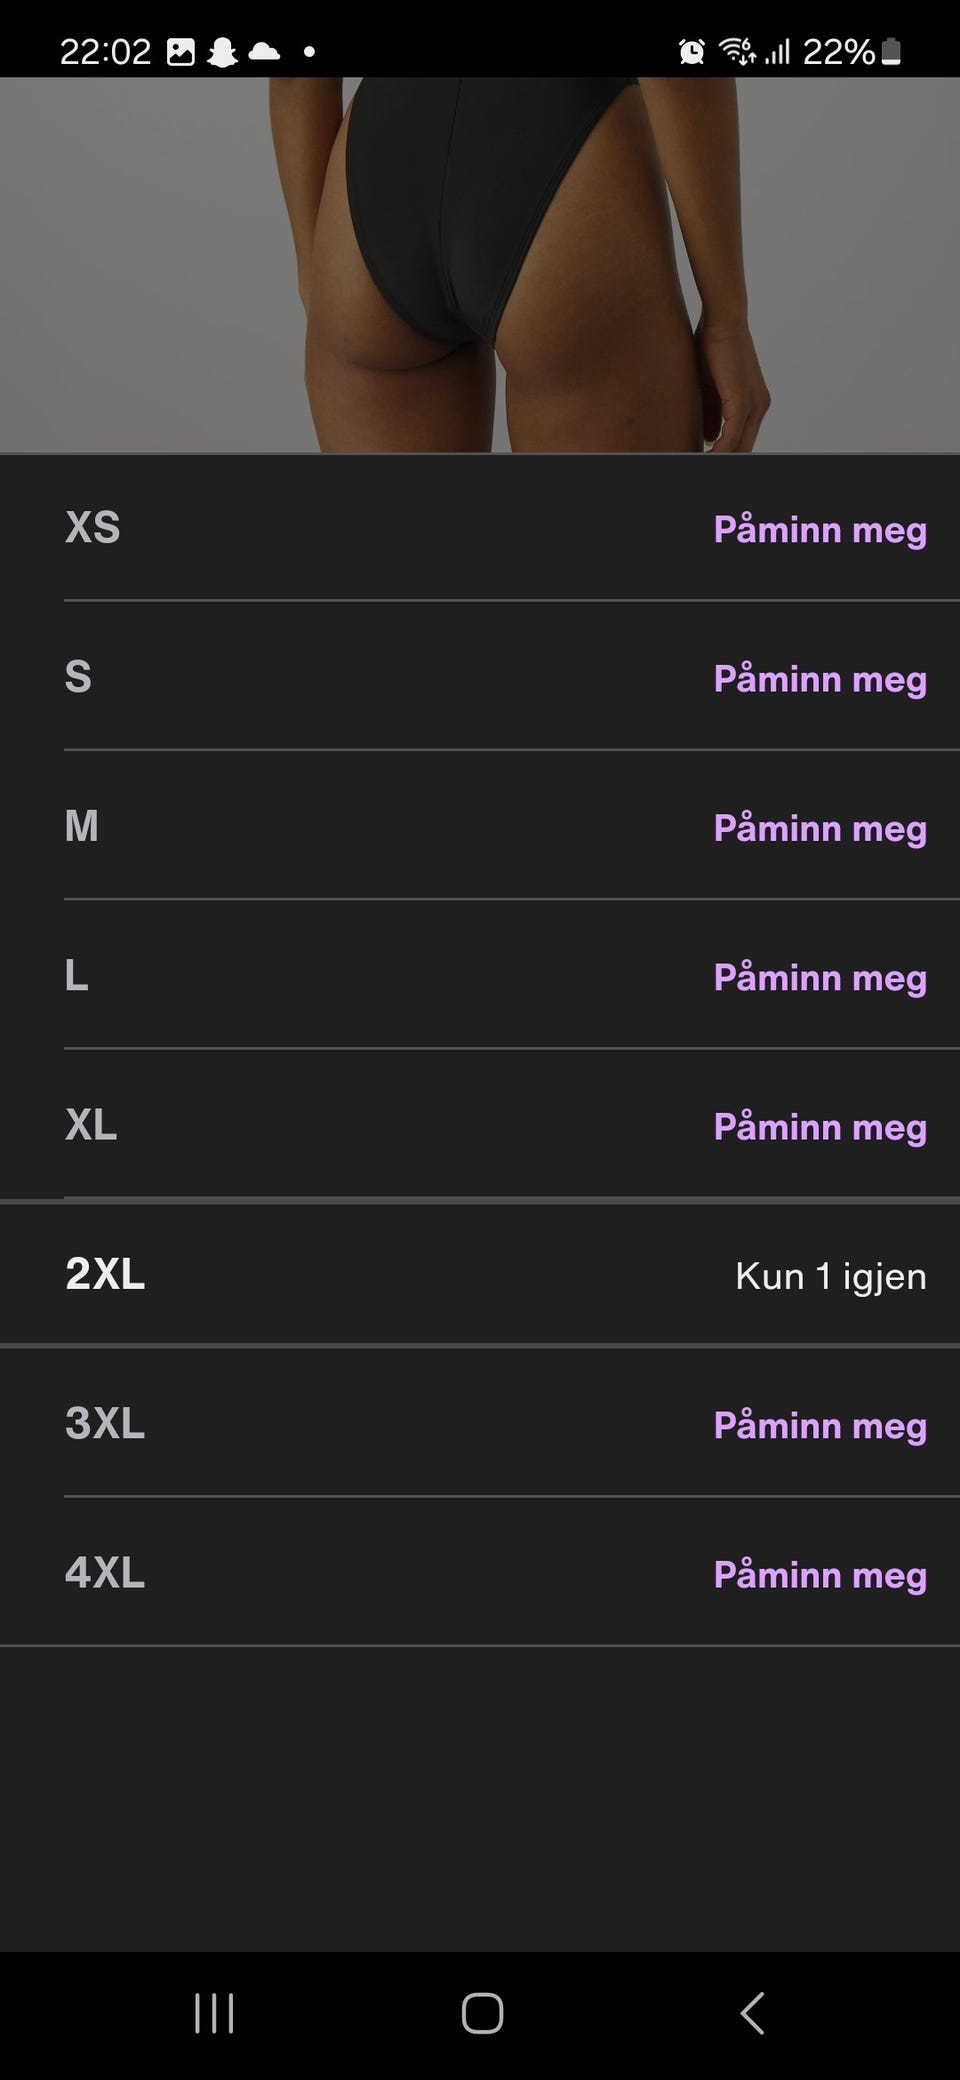The width and height of the screenshot is (960, 2080).
Task: Tap the image notification icon in status bar
Action: [x=181, y=52]
